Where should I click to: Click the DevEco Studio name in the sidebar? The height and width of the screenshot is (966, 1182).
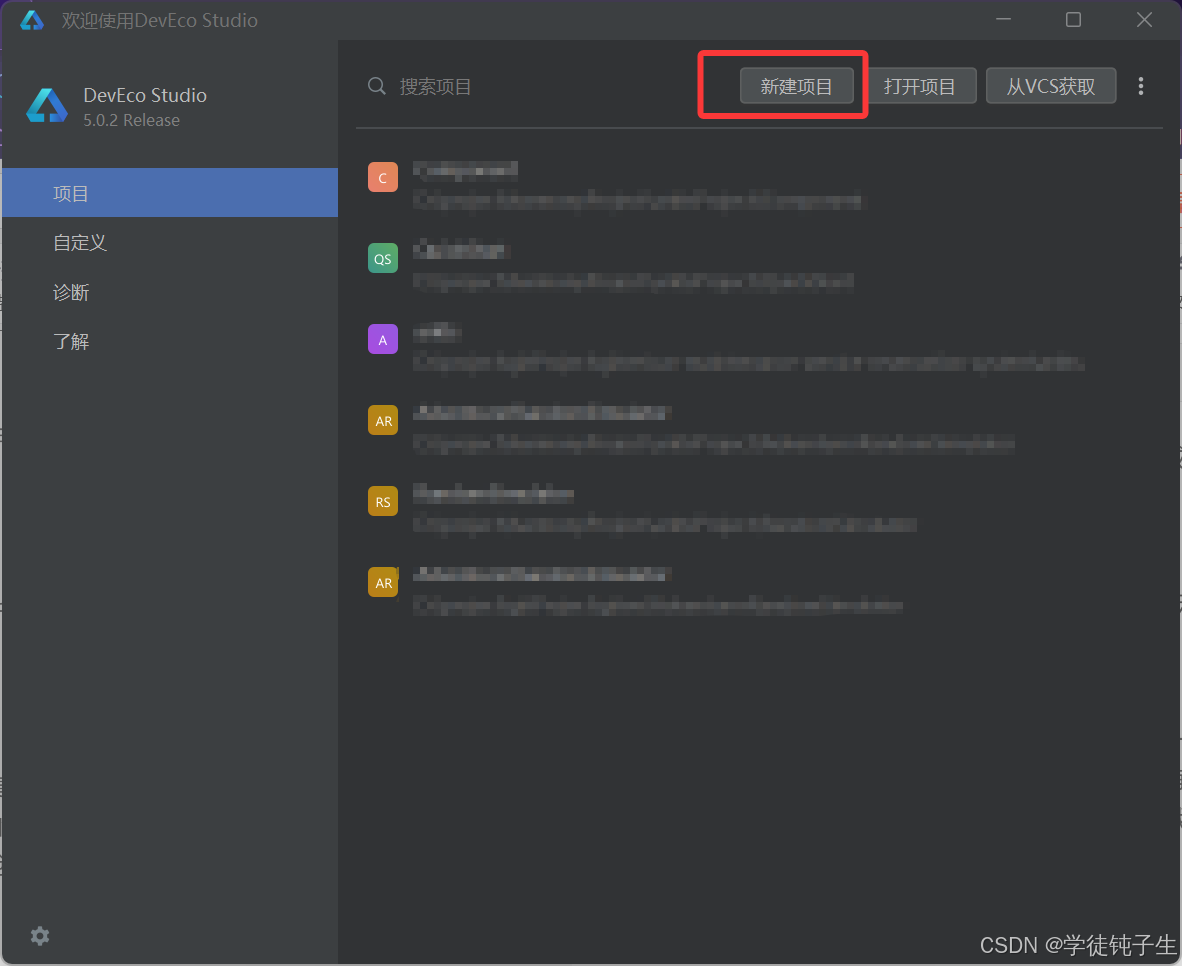[145, 95]
